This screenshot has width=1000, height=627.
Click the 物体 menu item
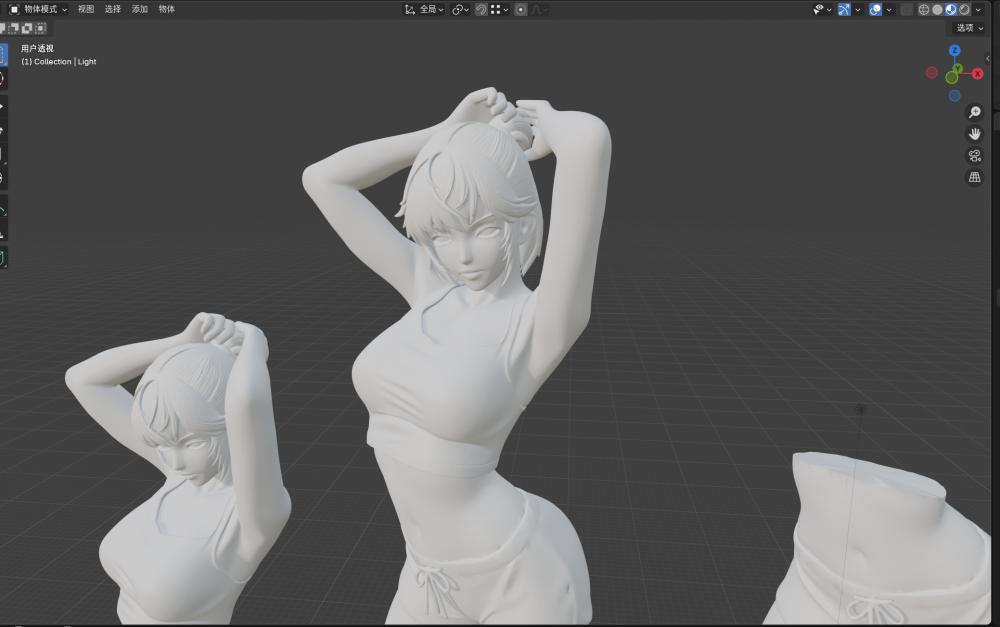[165, 9]
